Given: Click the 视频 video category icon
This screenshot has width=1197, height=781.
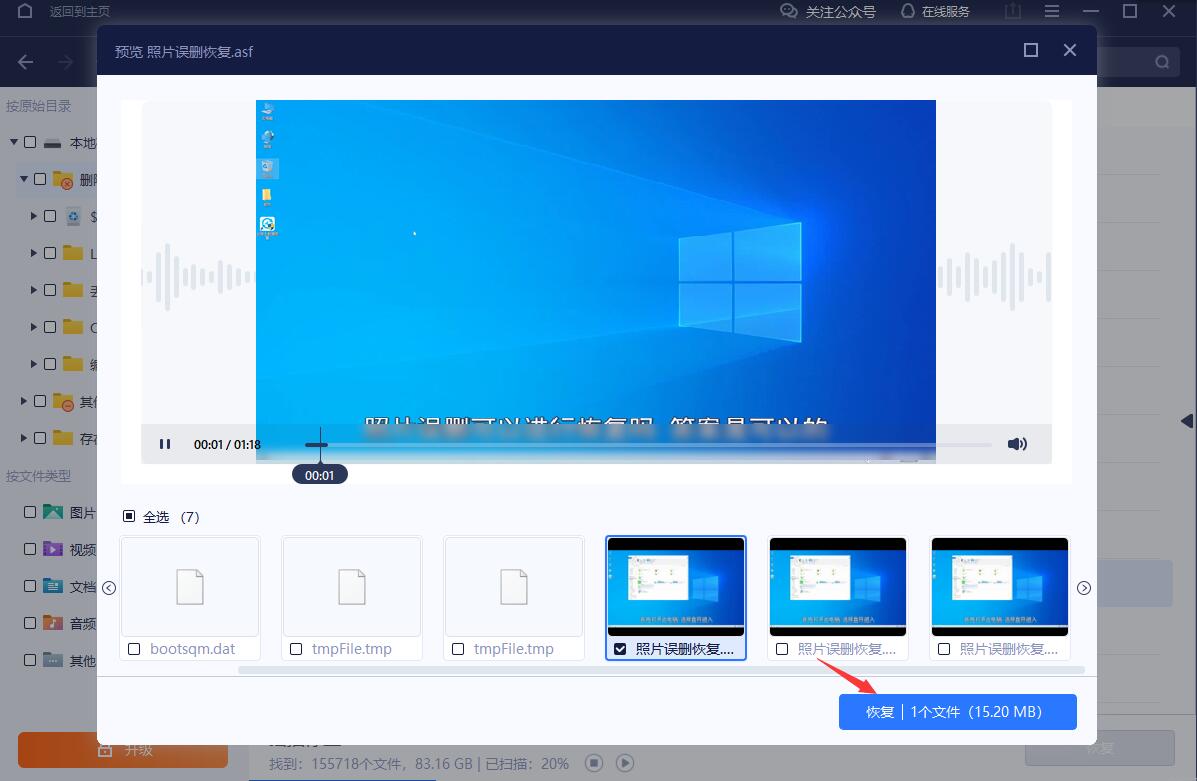Looking at the screenshot, I should point(53,549).
